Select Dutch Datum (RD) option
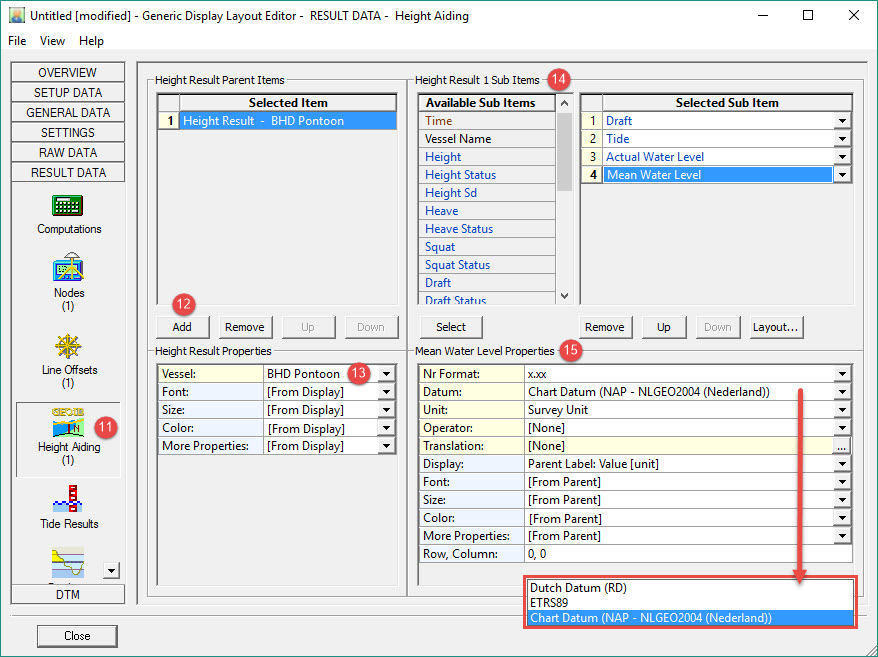 pos(578,588)
